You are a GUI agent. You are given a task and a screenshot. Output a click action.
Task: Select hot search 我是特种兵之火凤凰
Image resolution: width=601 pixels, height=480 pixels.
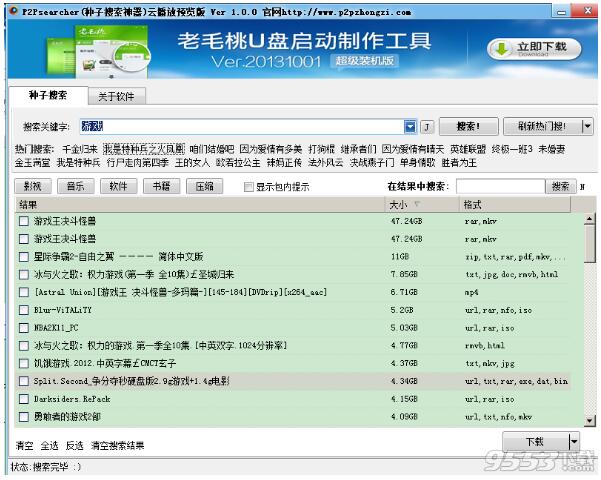(x=143, y=149)
